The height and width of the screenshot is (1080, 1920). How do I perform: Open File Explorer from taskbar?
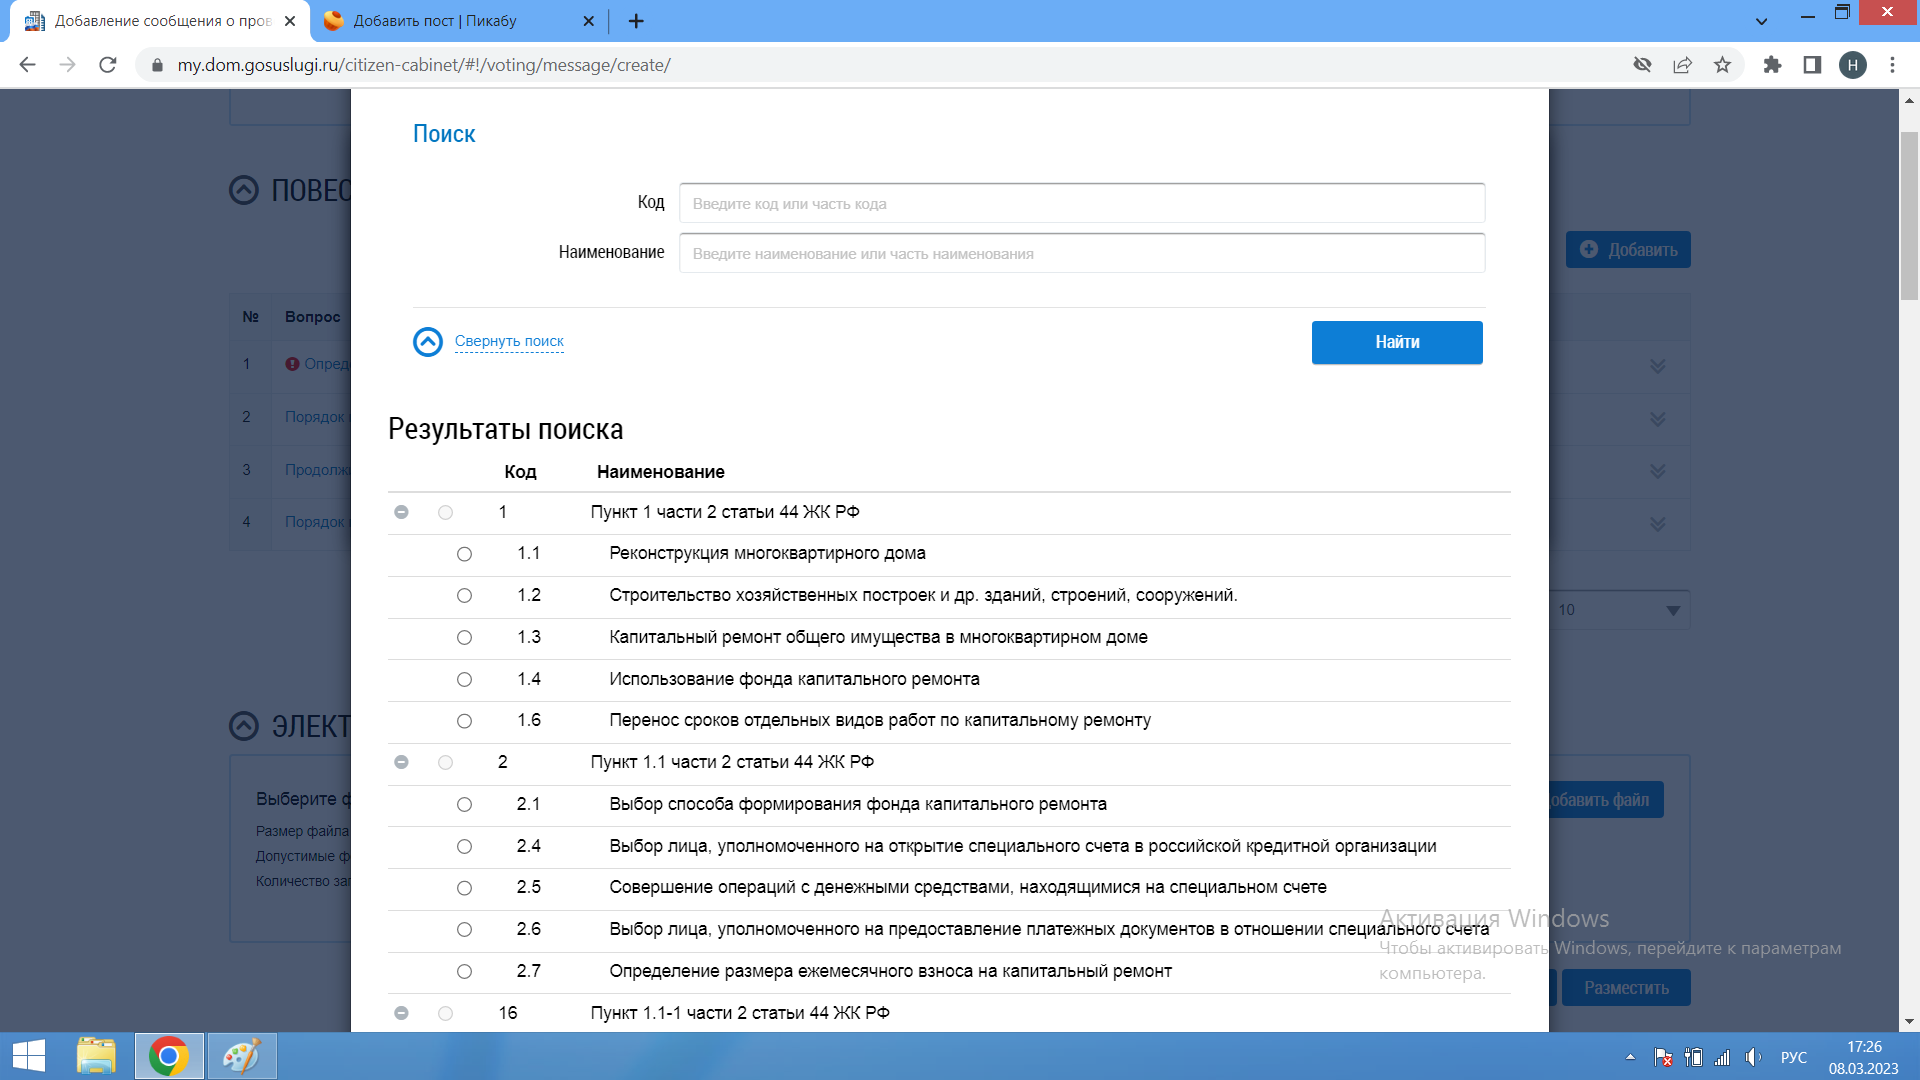pos(97,1056)
